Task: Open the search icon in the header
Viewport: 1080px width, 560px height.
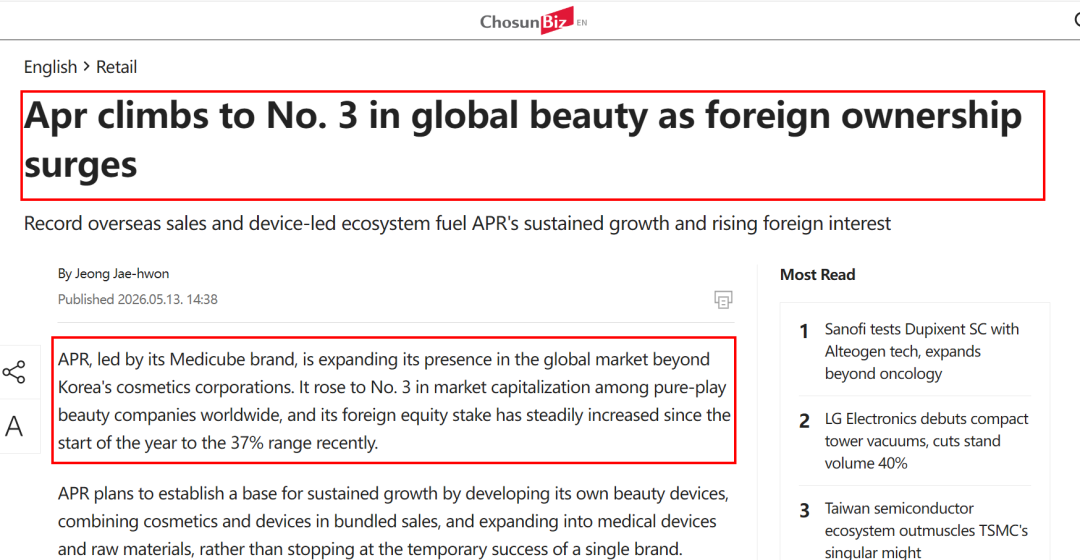Action: click(x=1077, y=20)
